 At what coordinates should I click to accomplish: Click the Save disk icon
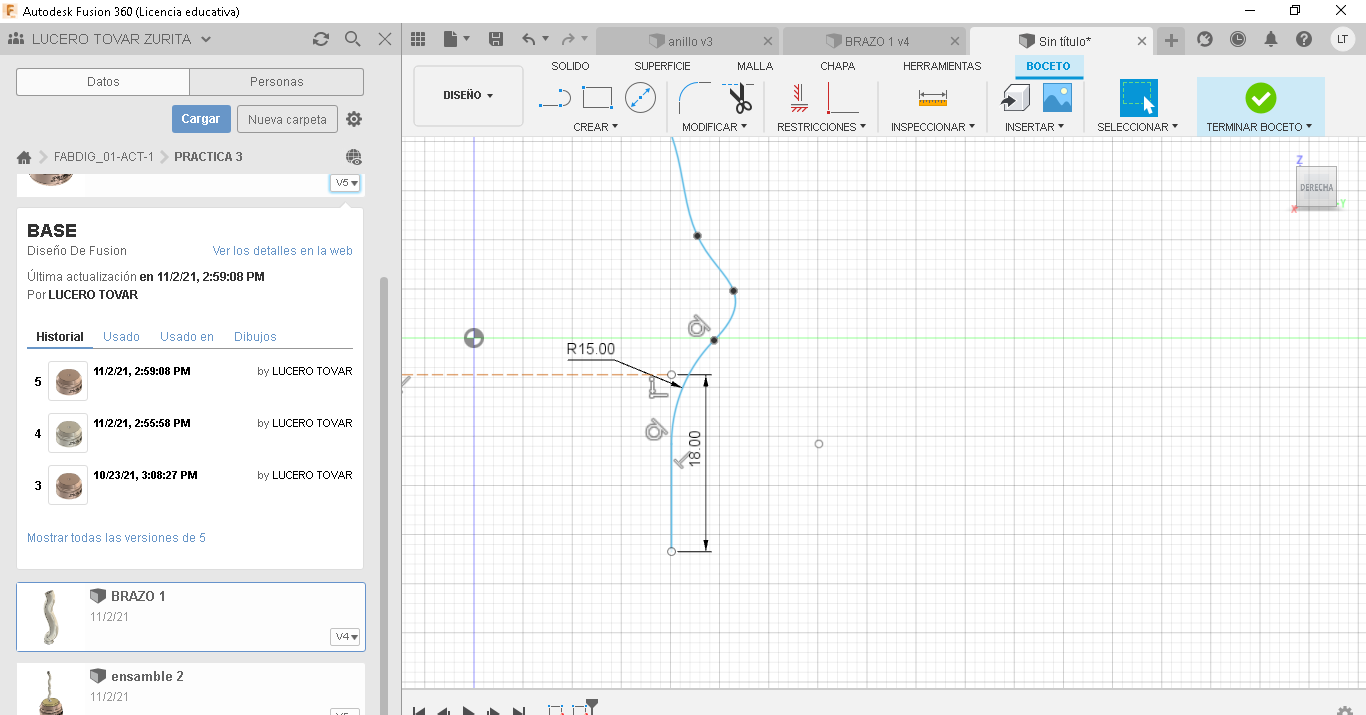click(x=495, y=39)
